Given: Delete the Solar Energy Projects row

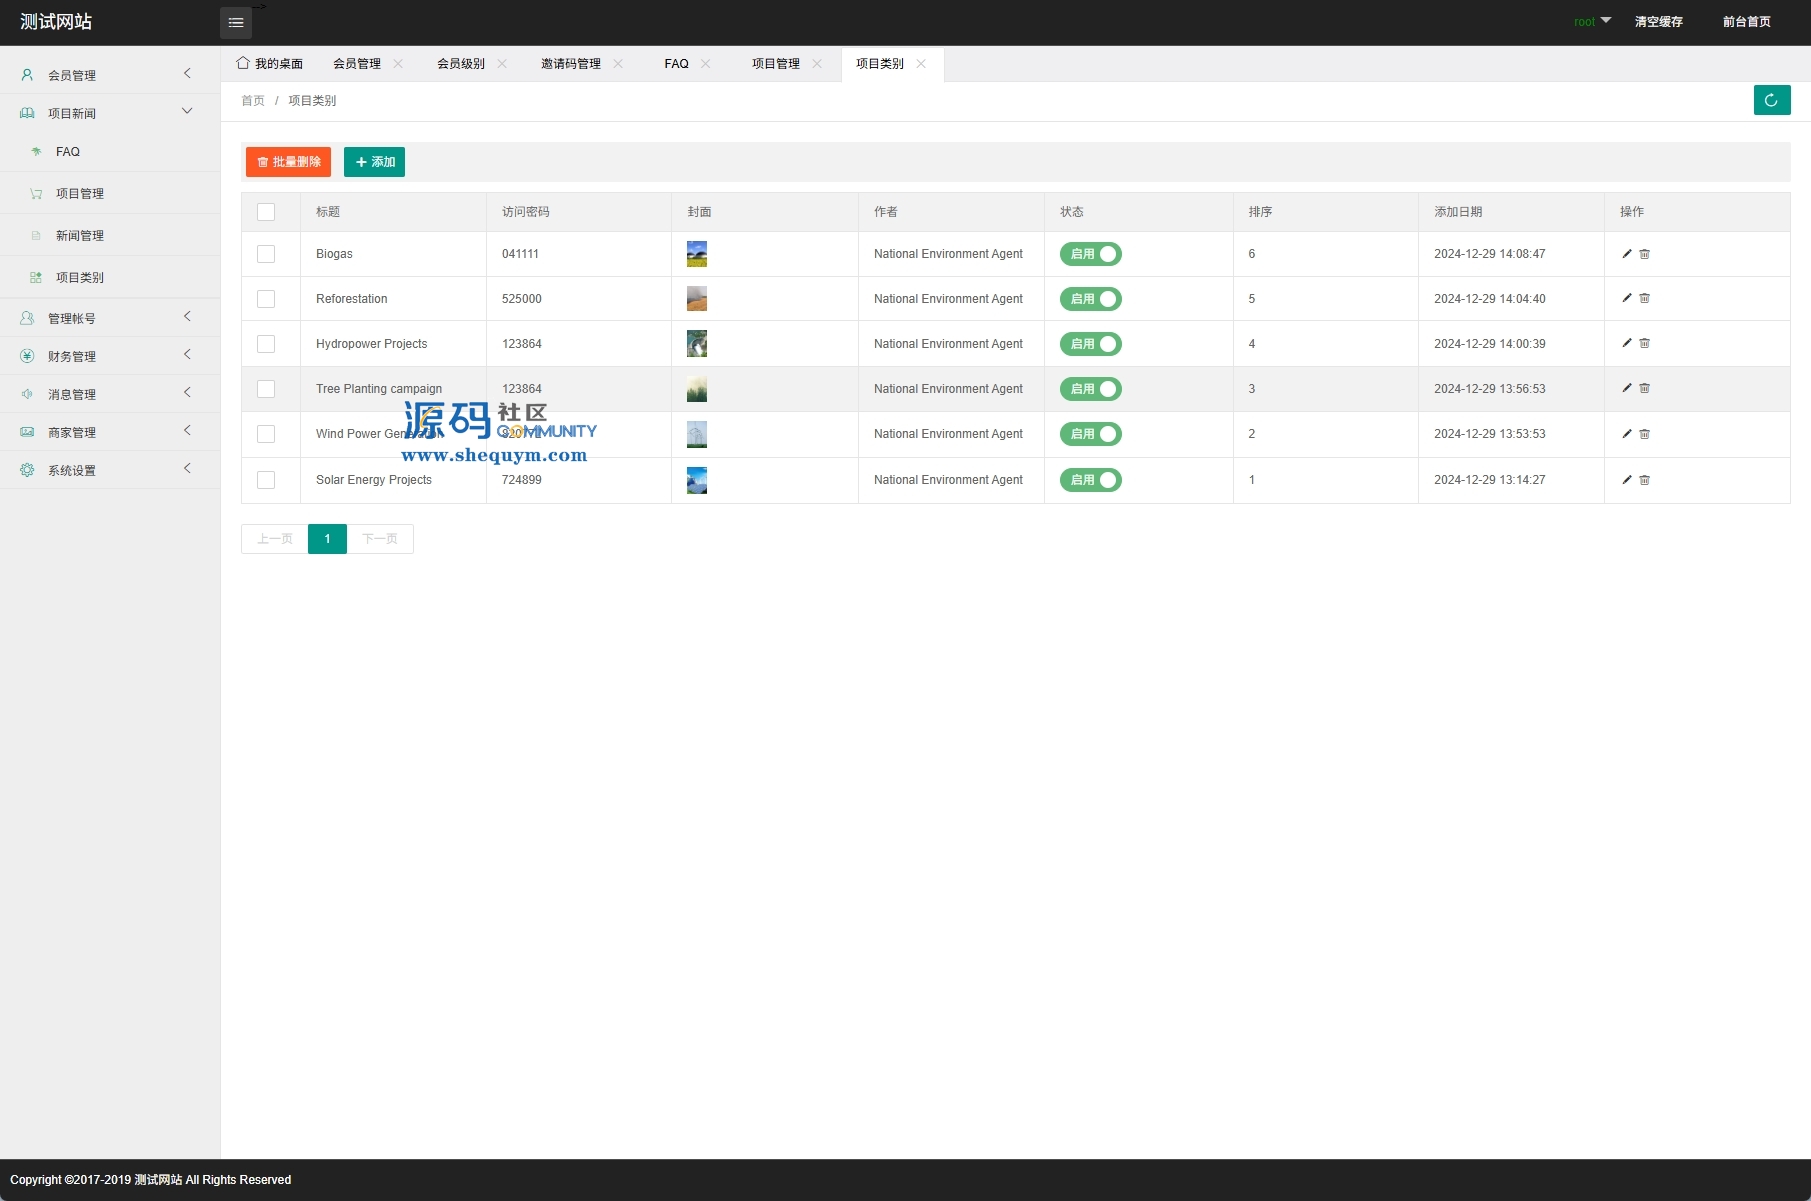Looking at the screenshot, I should coord(1645,480).
